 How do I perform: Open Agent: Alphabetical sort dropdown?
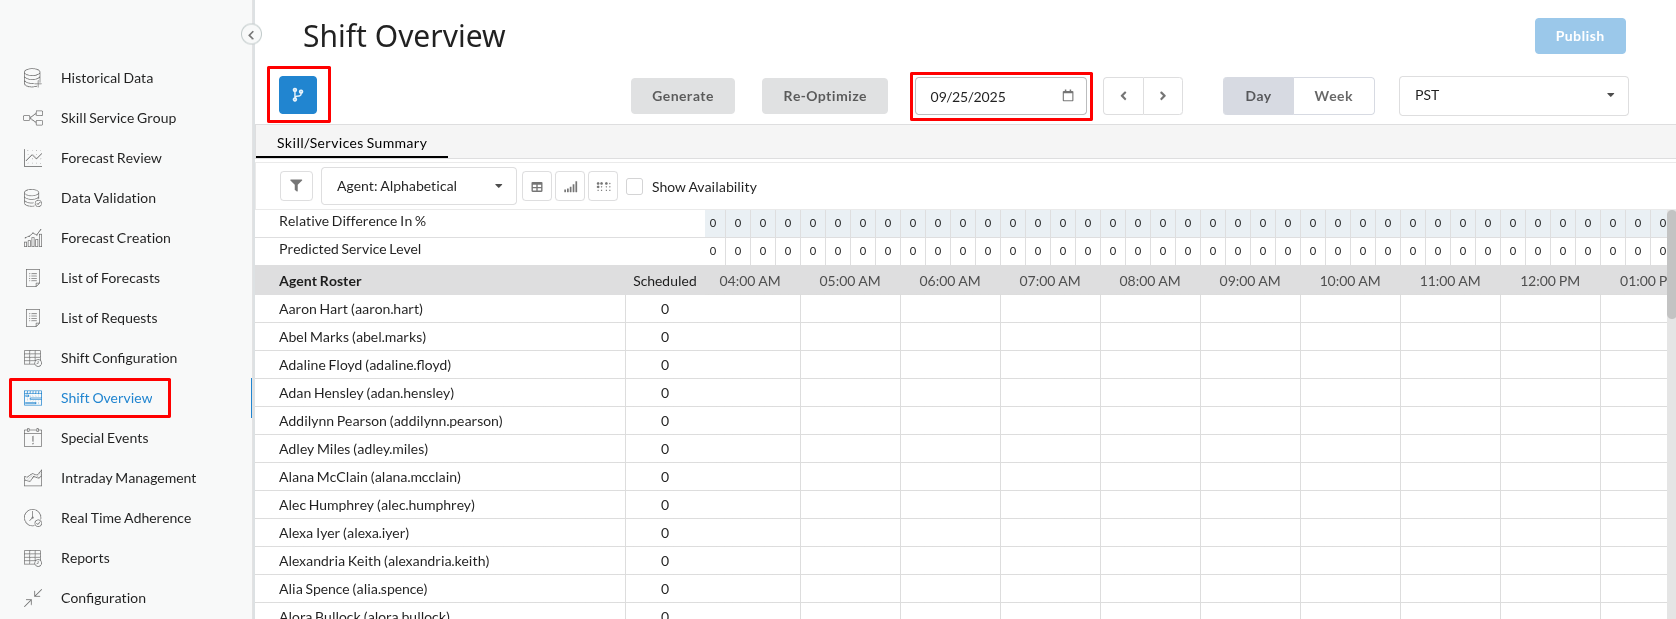click(419, 186)
